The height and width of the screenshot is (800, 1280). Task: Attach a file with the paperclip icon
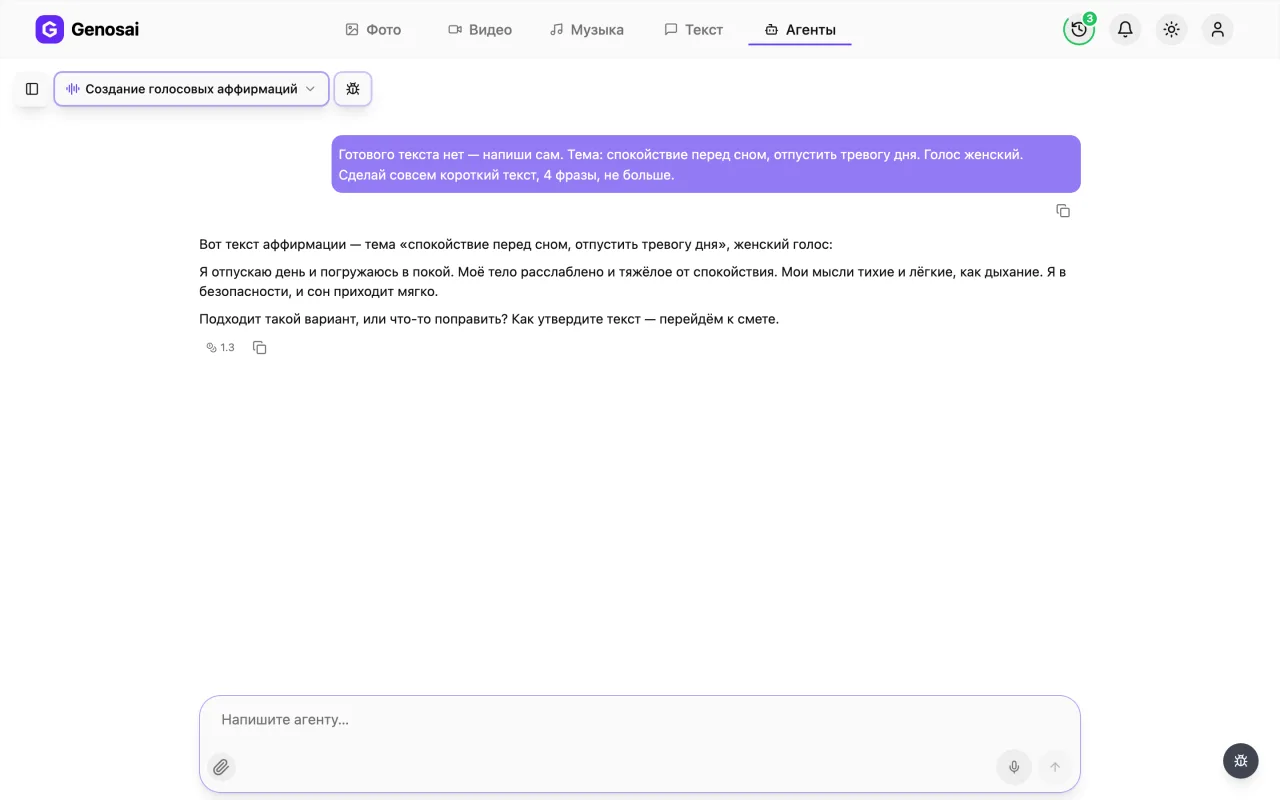221,767
